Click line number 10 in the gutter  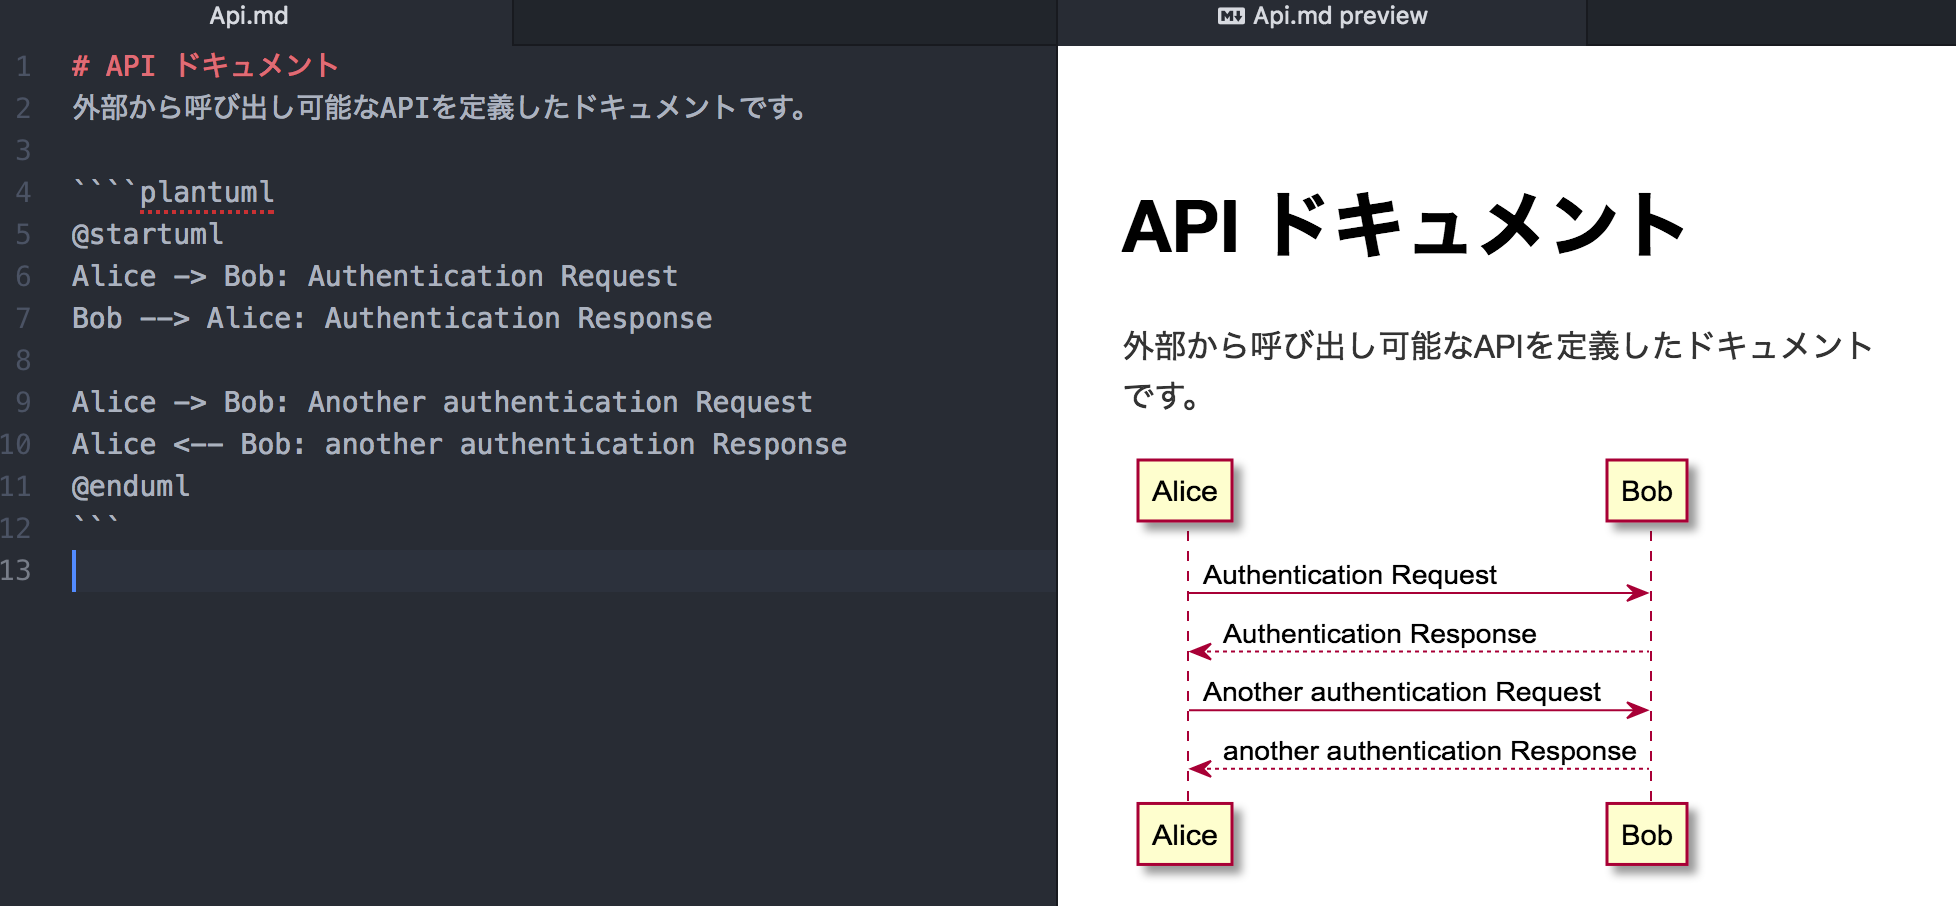pos(16,444)
